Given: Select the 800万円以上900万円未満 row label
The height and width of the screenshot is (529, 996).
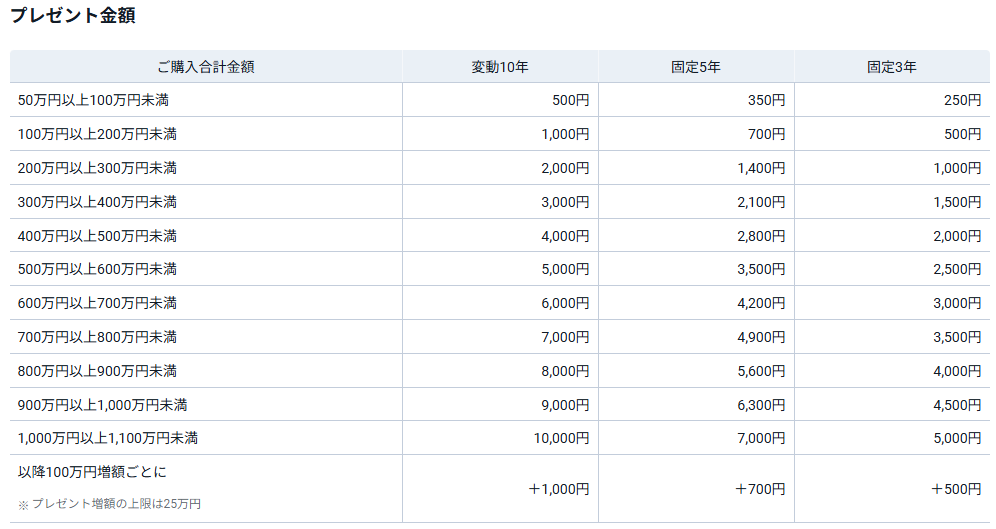Looking at the screenshot, I should point(97,371).
